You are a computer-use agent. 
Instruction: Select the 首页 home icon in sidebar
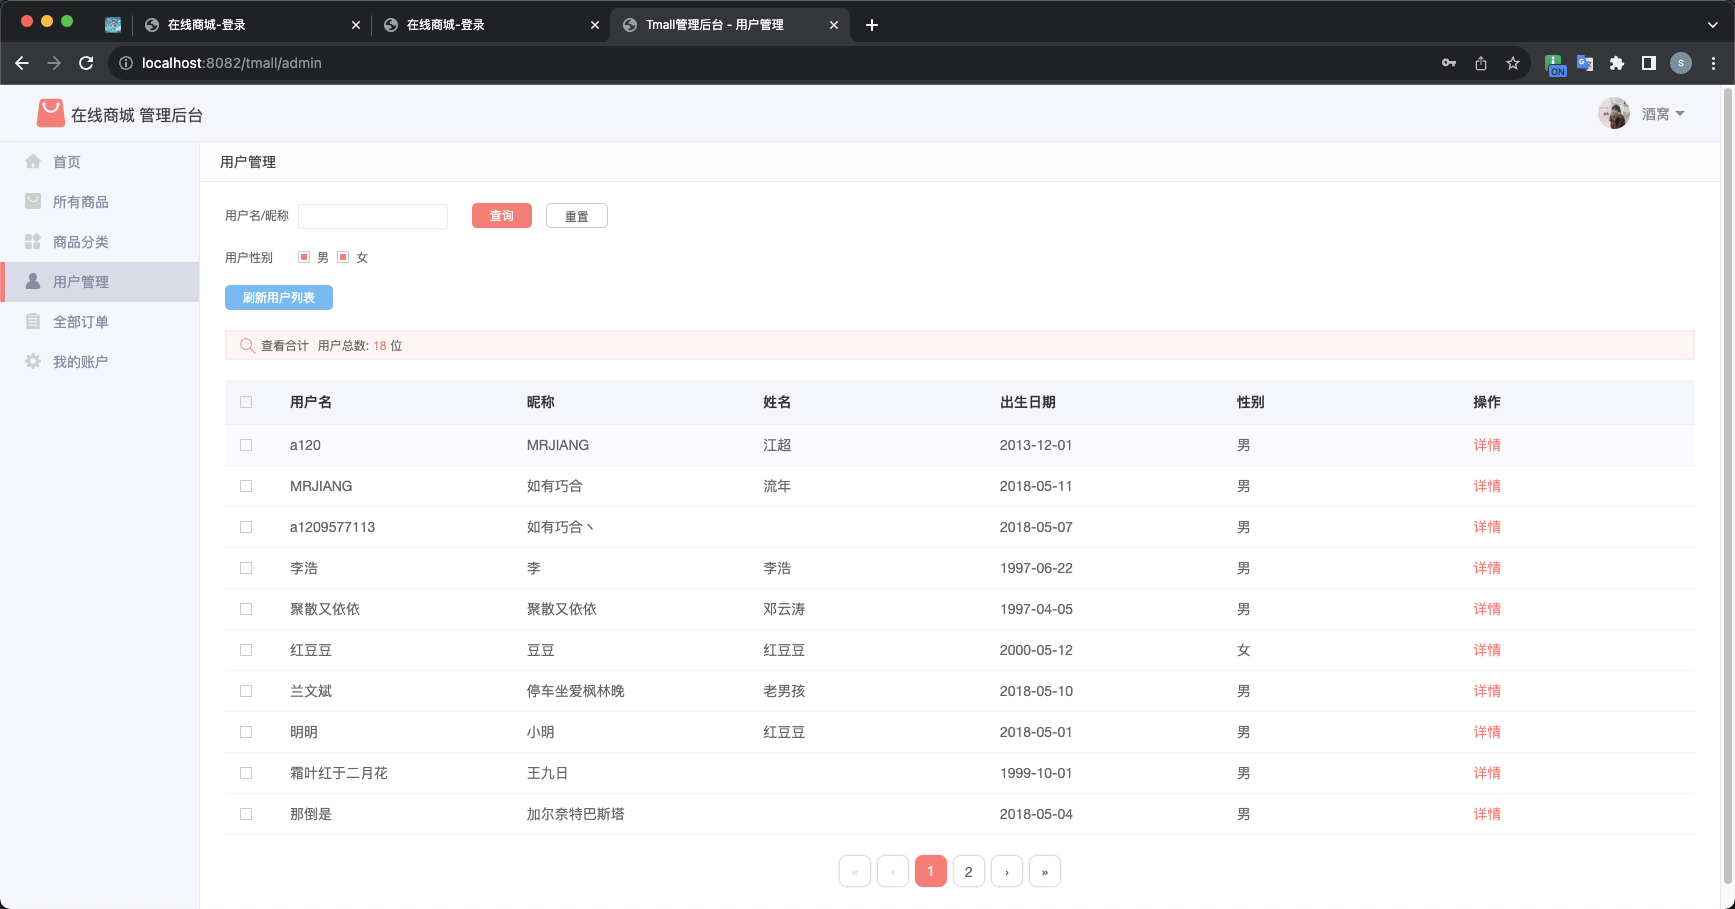(x=33, y=161)
